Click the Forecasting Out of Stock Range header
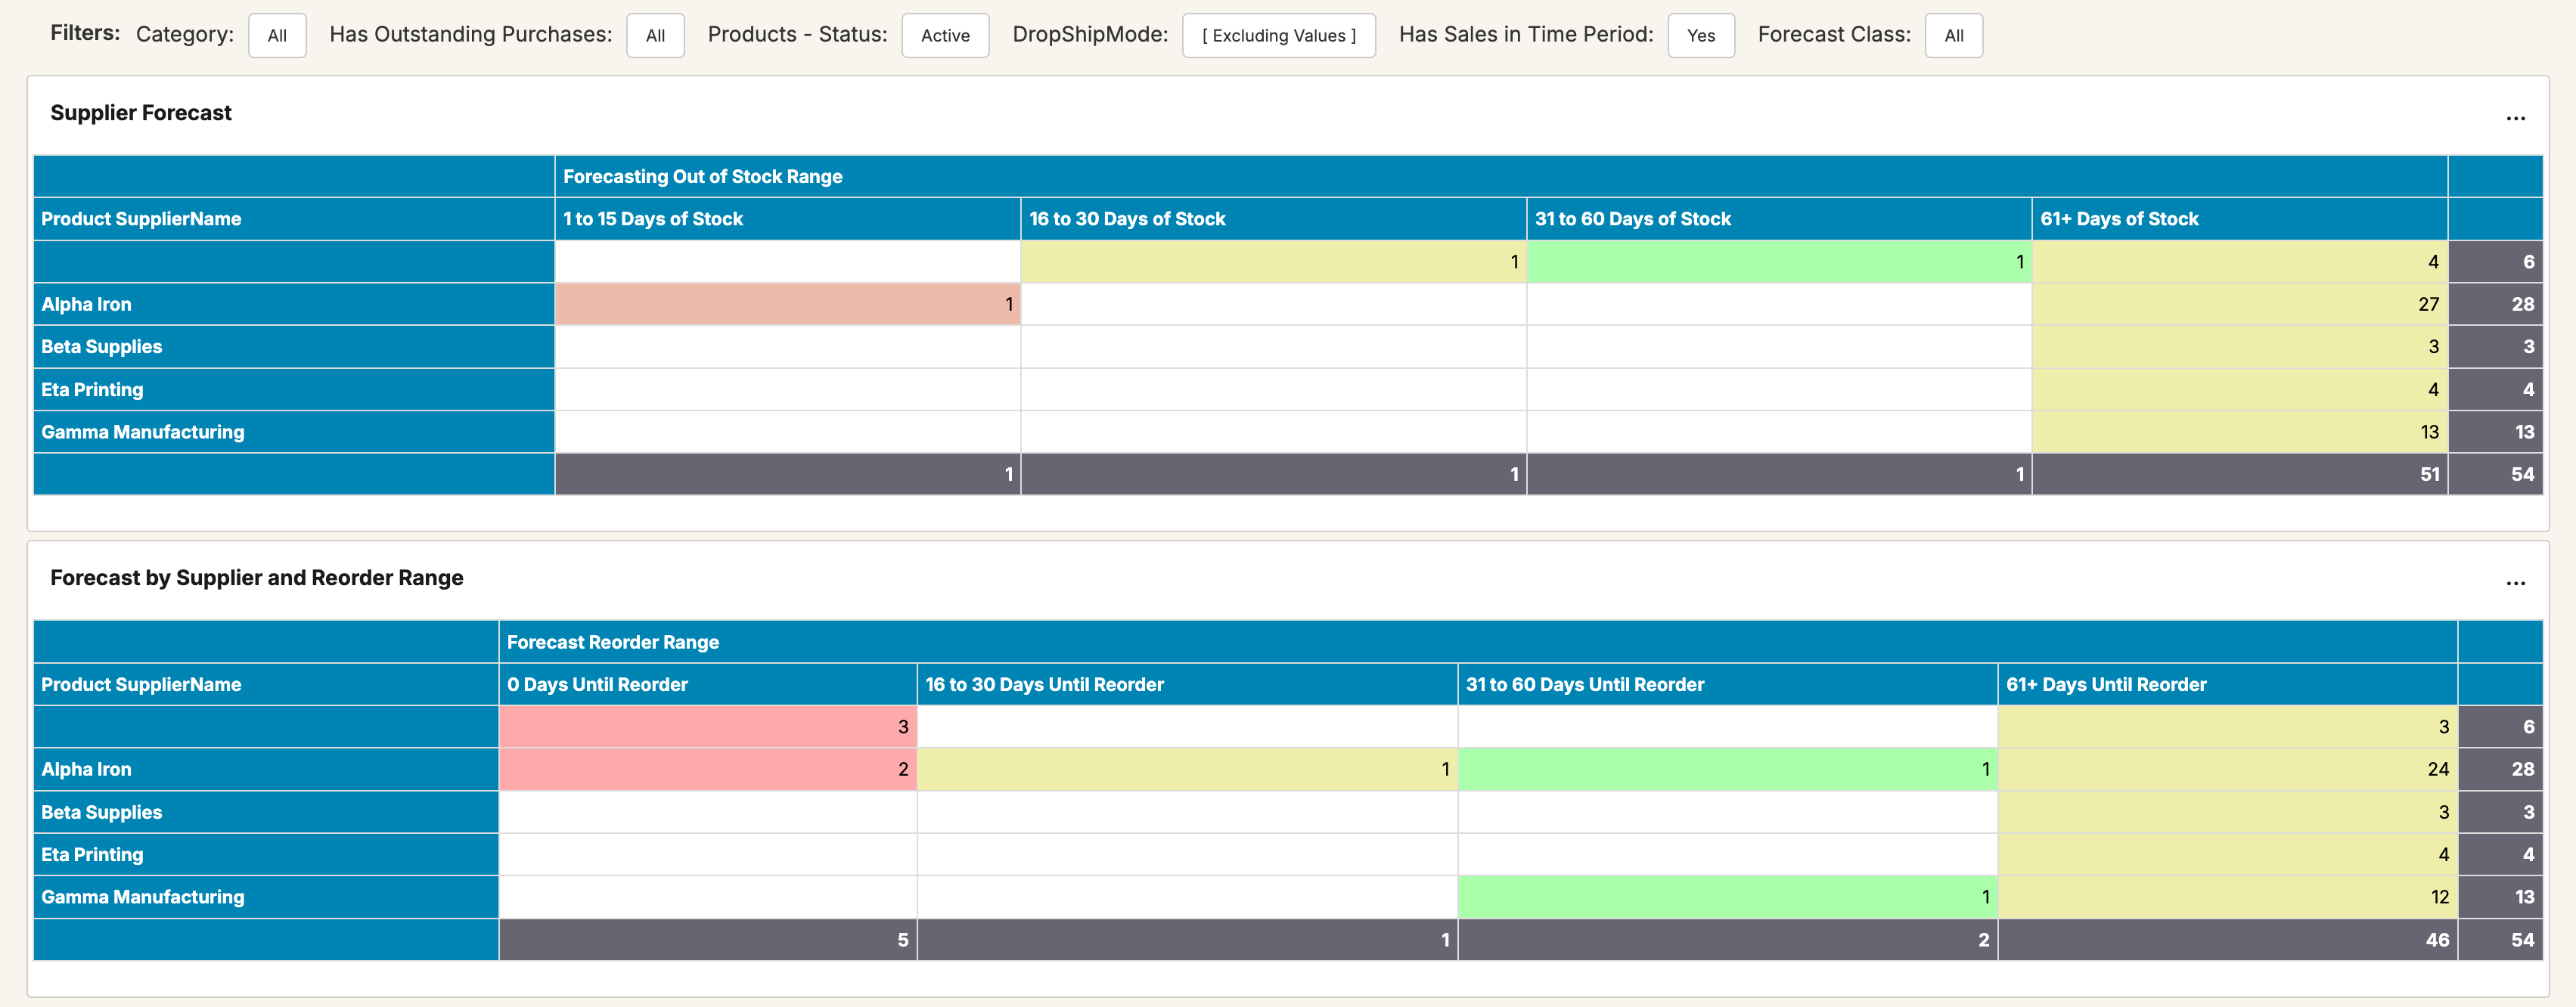 point(702,177)
